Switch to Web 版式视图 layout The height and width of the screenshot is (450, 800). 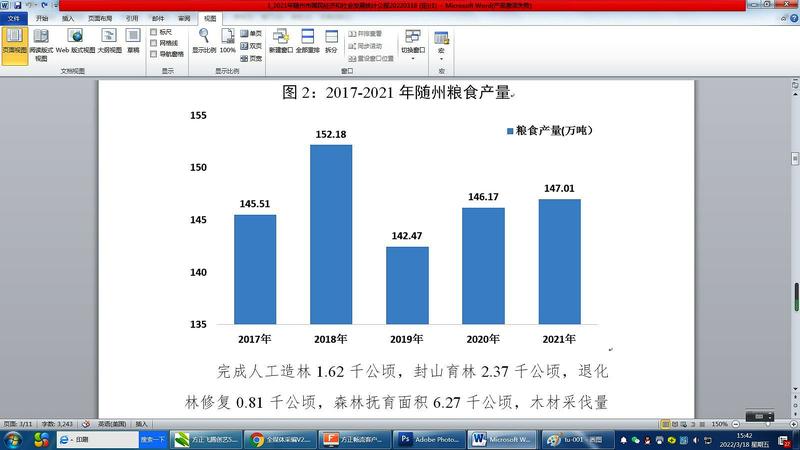(x=75, y=44)
